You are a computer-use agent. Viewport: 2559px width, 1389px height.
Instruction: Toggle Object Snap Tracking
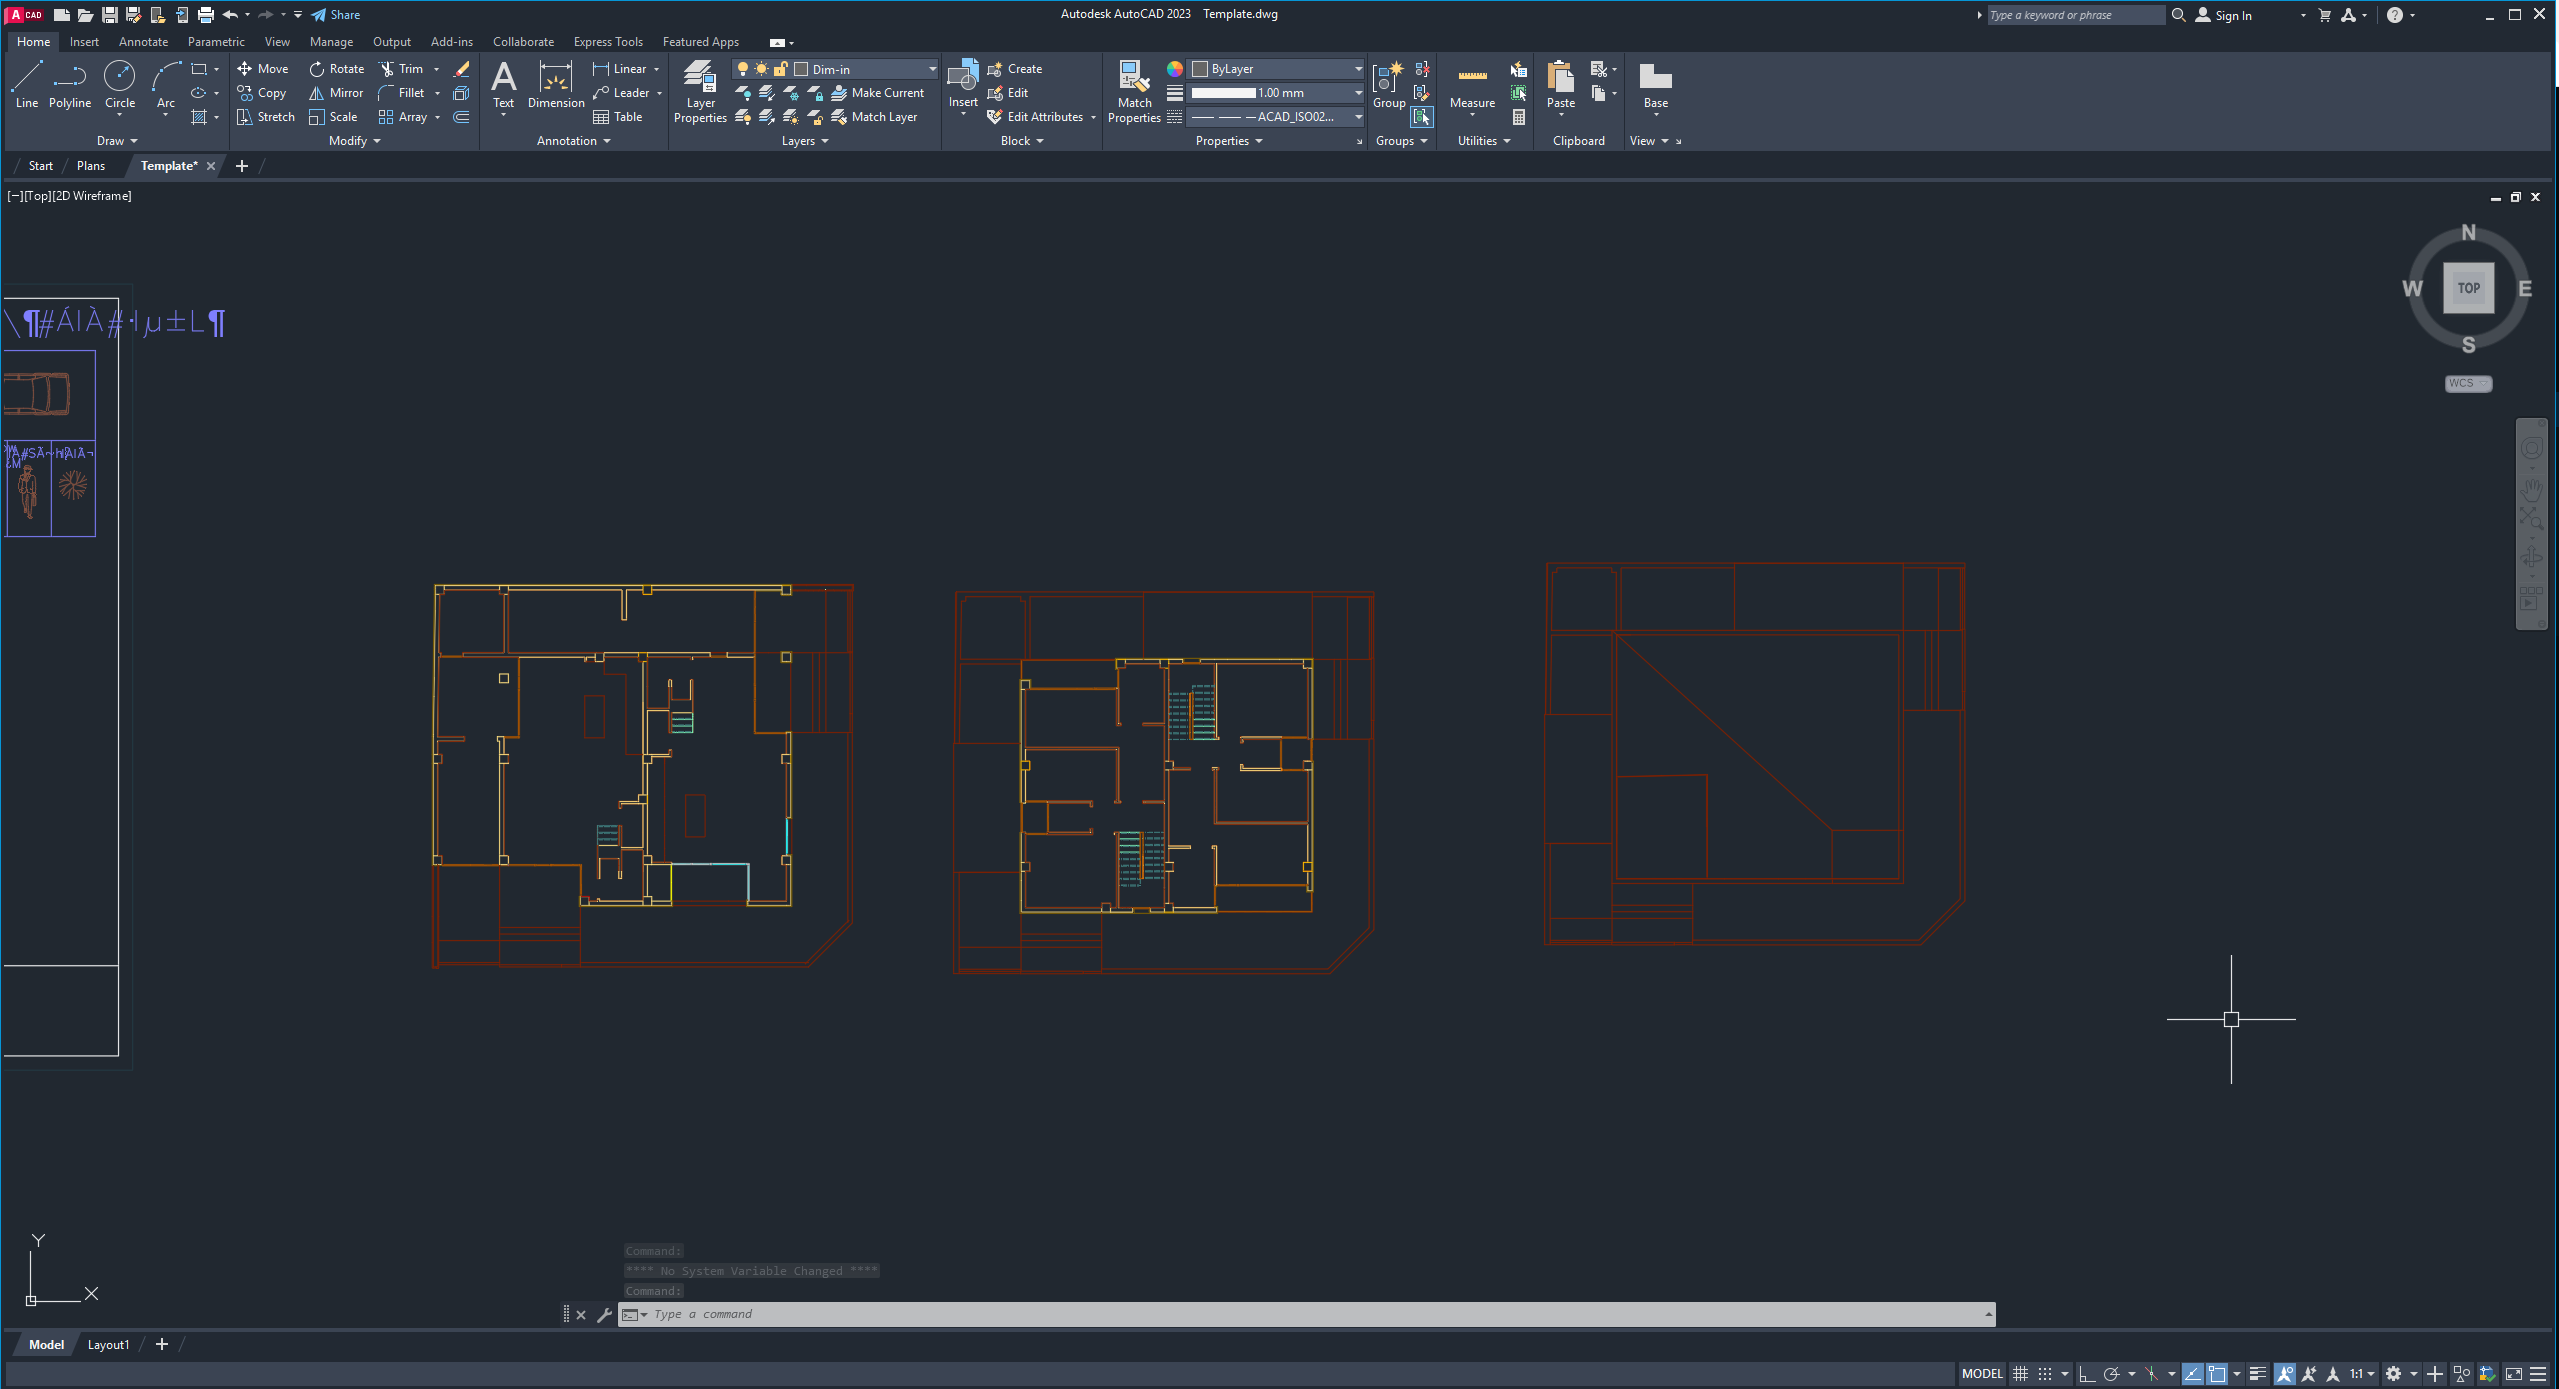pos(2192,1374)
